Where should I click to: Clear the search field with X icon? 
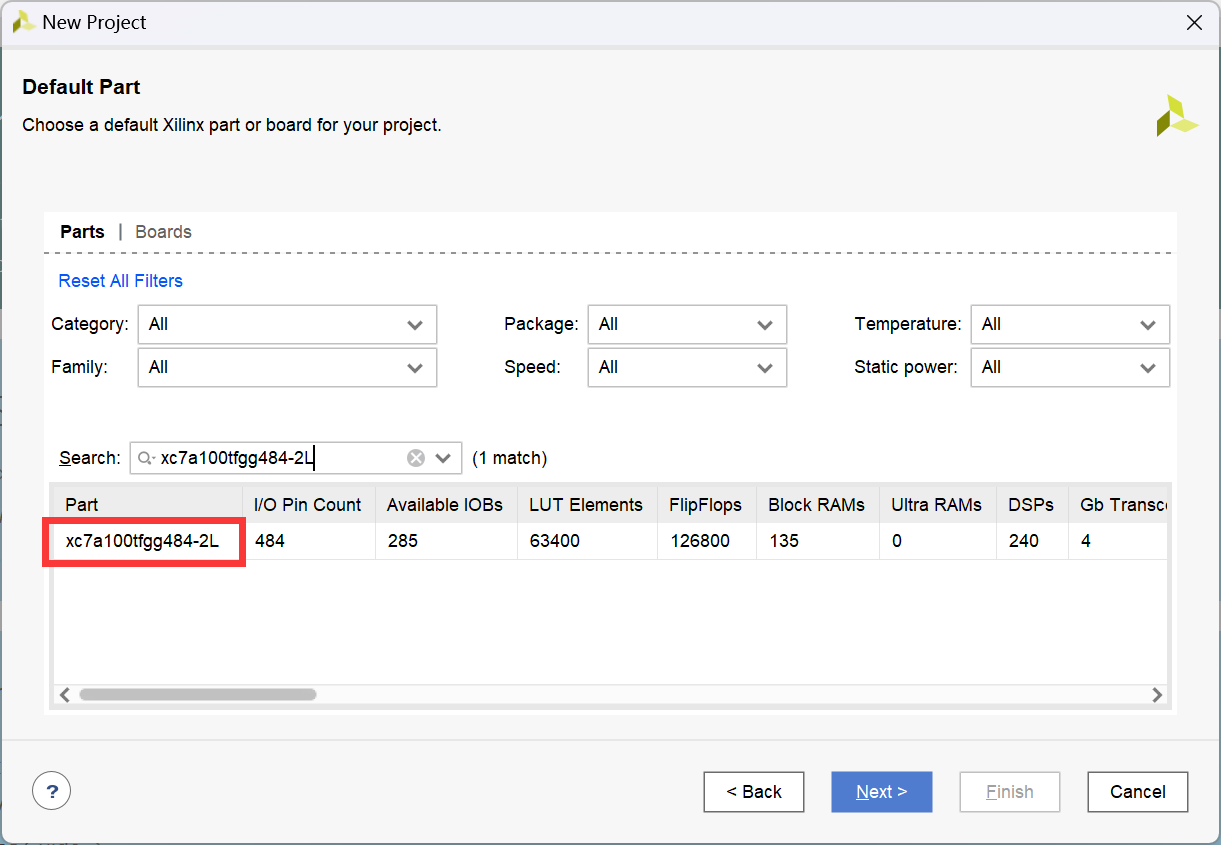[x=416, y=458]
